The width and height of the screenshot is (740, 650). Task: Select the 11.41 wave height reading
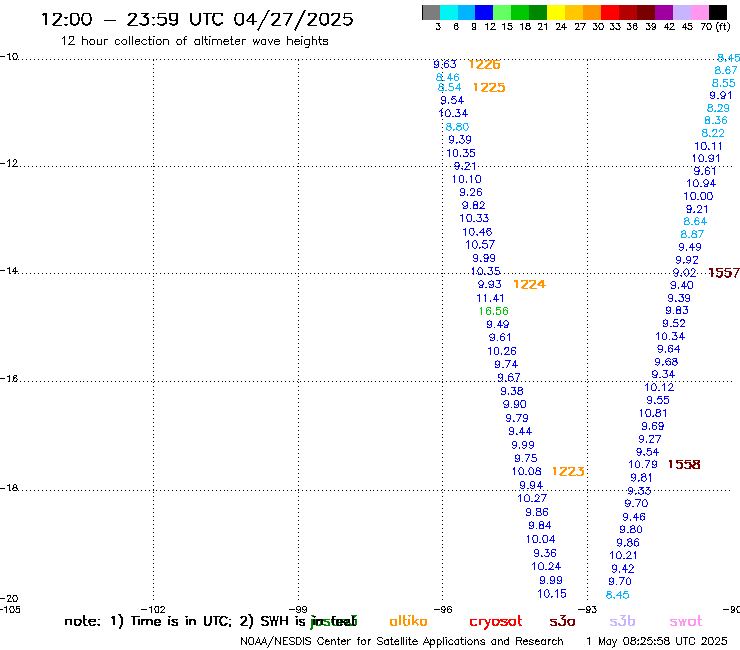click(490, 298)
